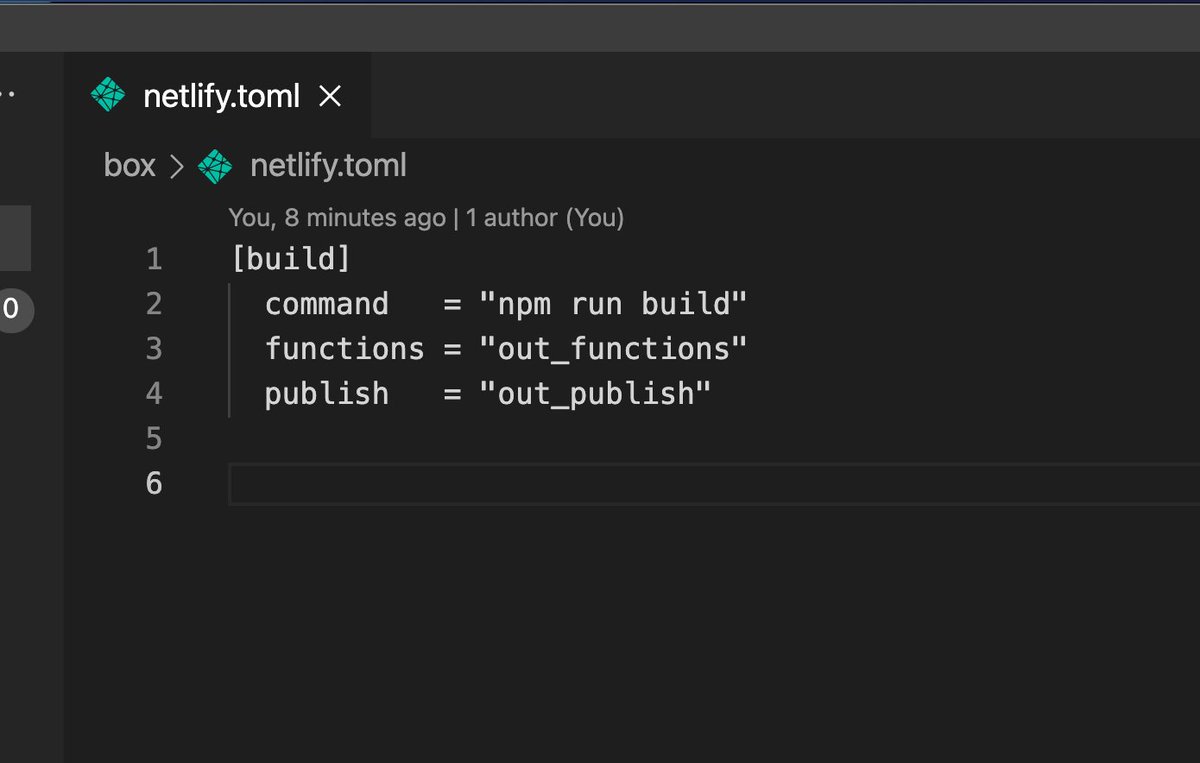Place the cursor on empty line 6
This screenshot has width=1200, height=763.
714,484
